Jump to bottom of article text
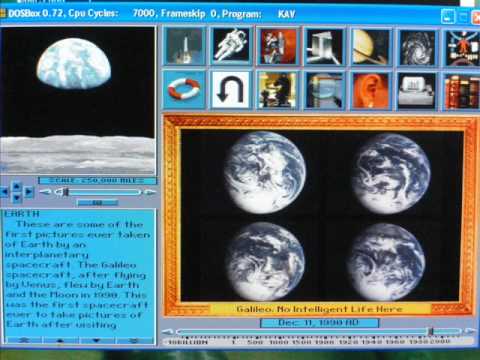Image resolution: width=480 pixels, height=360 pixels. click(134, 340)
